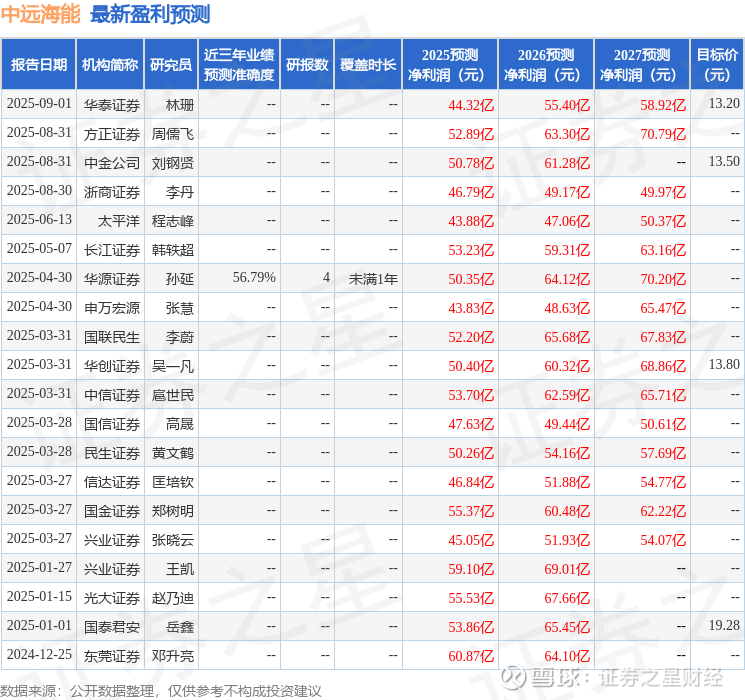This screenshot has height=700, width=745.
Task: Select the 华创证券 institution cell
Action: click(x=112, y=366)
